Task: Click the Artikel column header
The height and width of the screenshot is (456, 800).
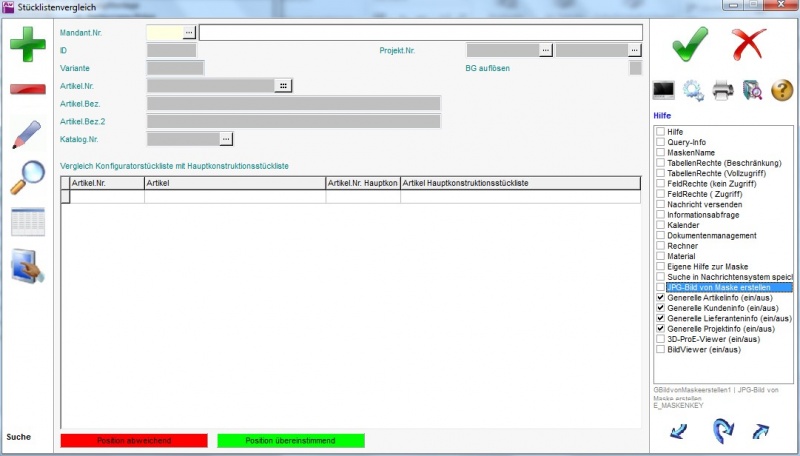Action: (234, 183)
